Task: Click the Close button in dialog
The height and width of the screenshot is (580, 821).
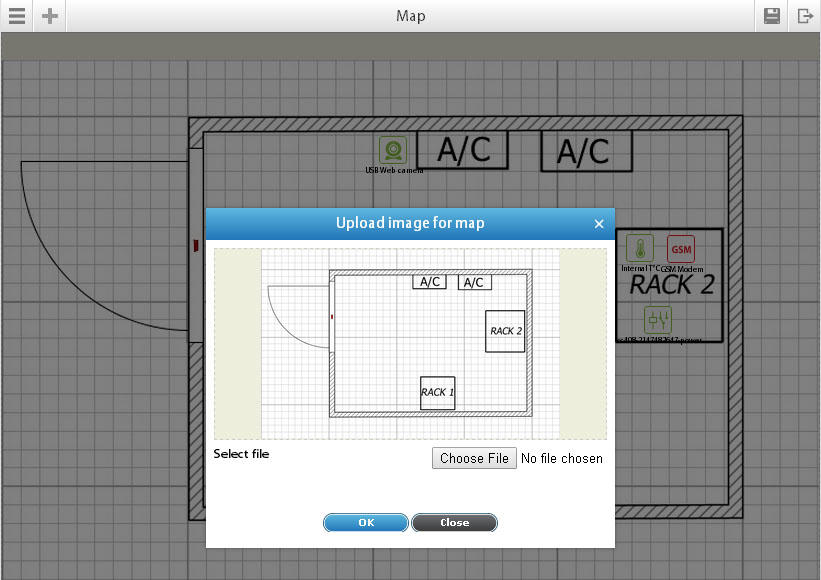Action: coord(454,522)
